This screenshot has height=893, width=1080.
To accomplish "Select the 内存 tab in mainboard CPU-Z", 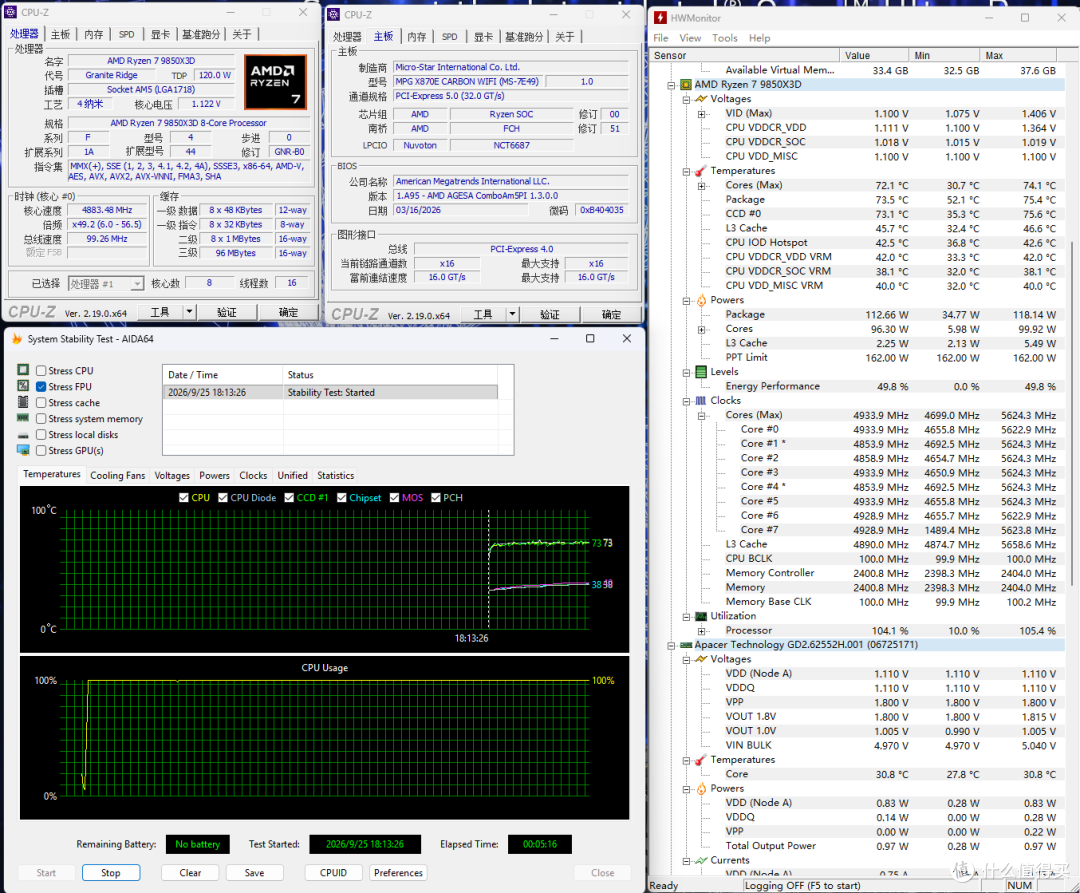I will tap(416, 36).
